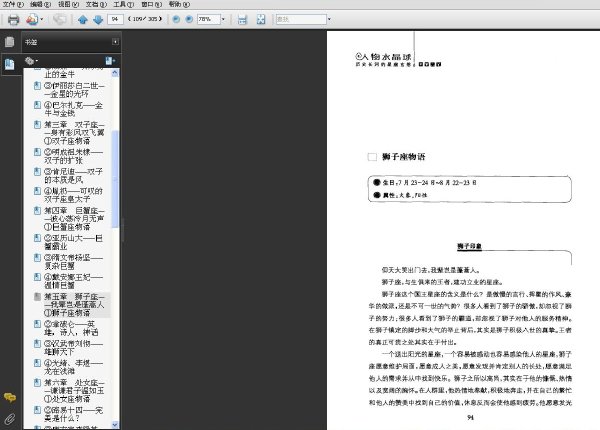Click the bookmarks list scroll down arrow
The height and width of the screenshot is (430, 600).
[115, 424]
